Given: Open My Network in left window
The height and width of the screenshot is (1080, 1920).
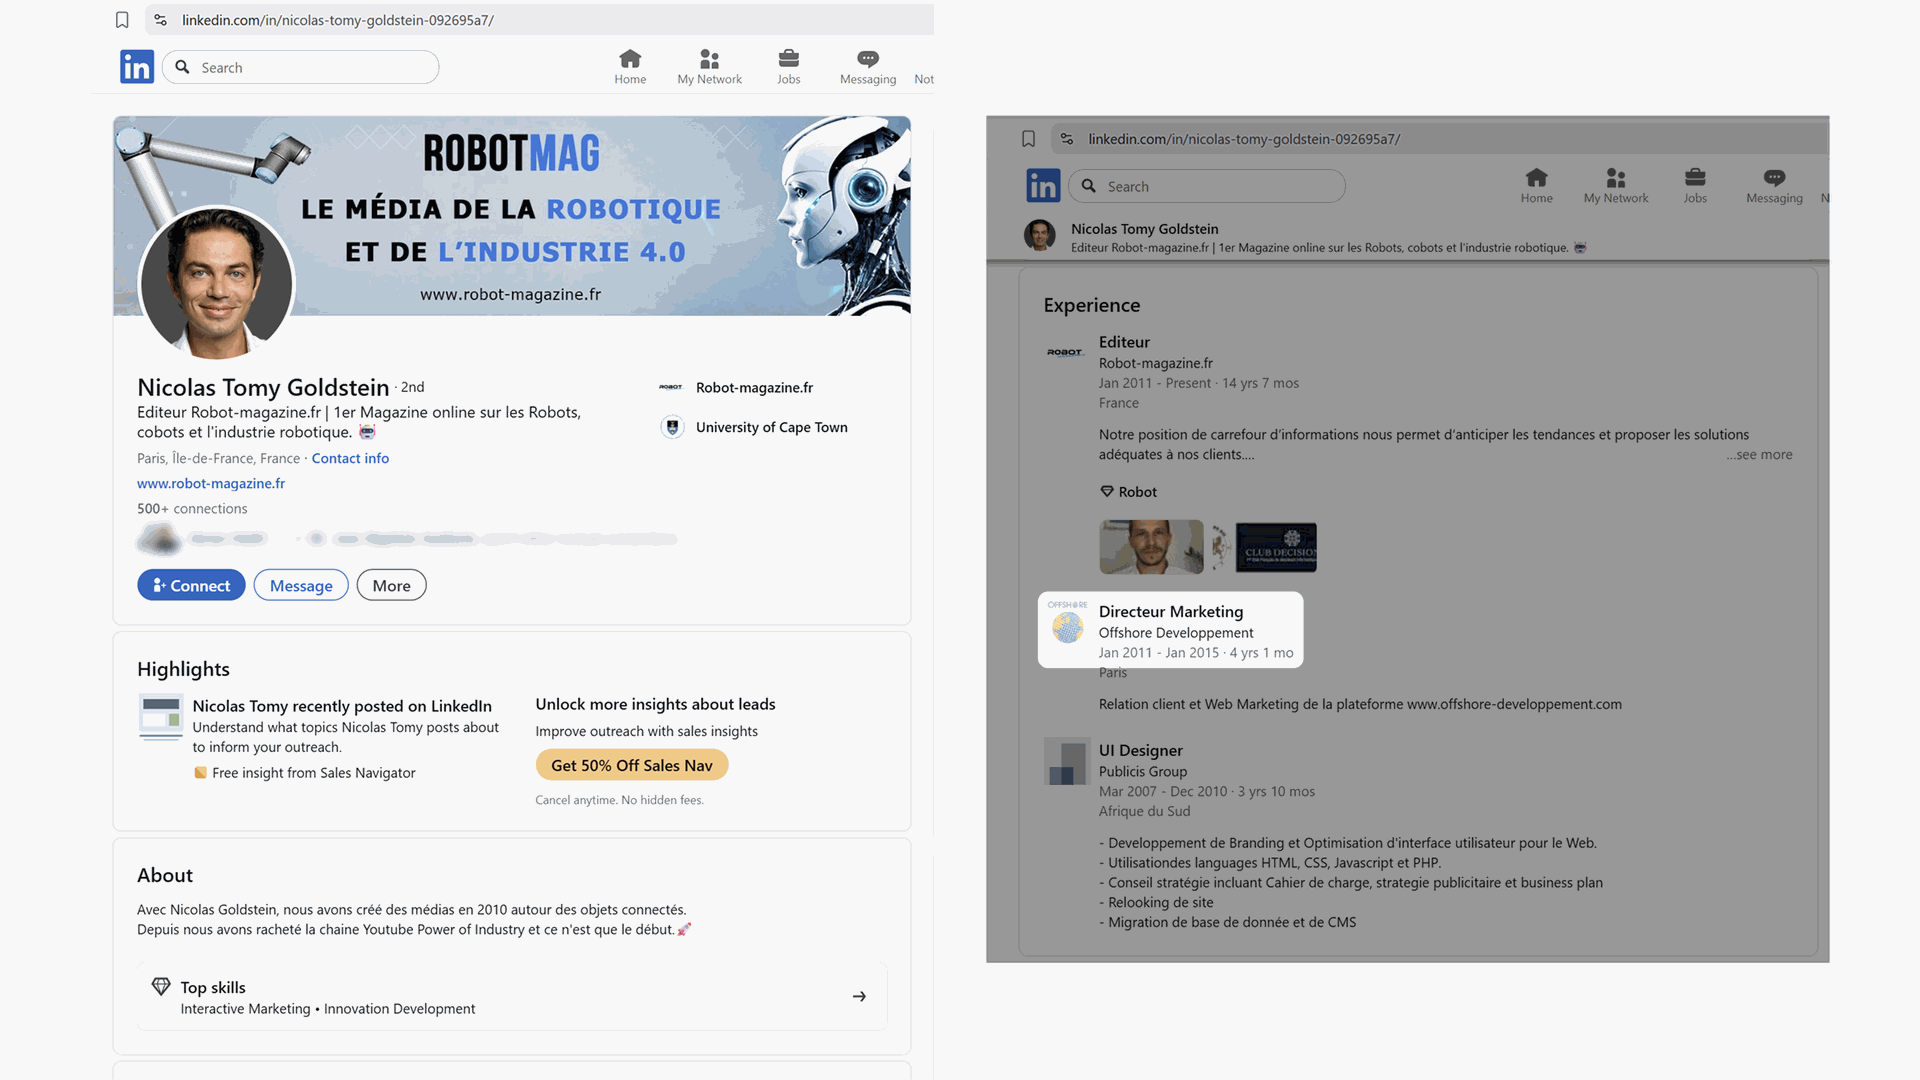Looking at the screenshot, I should (709, 67).
